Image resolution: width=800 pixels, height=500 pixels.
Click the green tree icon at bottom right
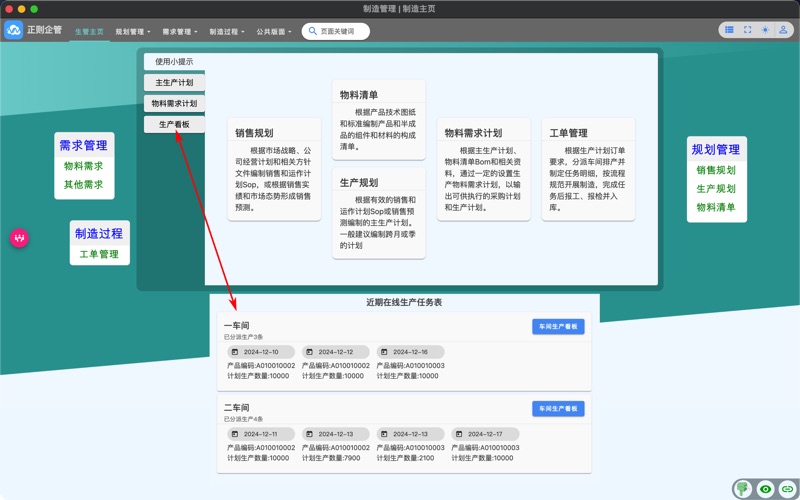pos(743,488)
